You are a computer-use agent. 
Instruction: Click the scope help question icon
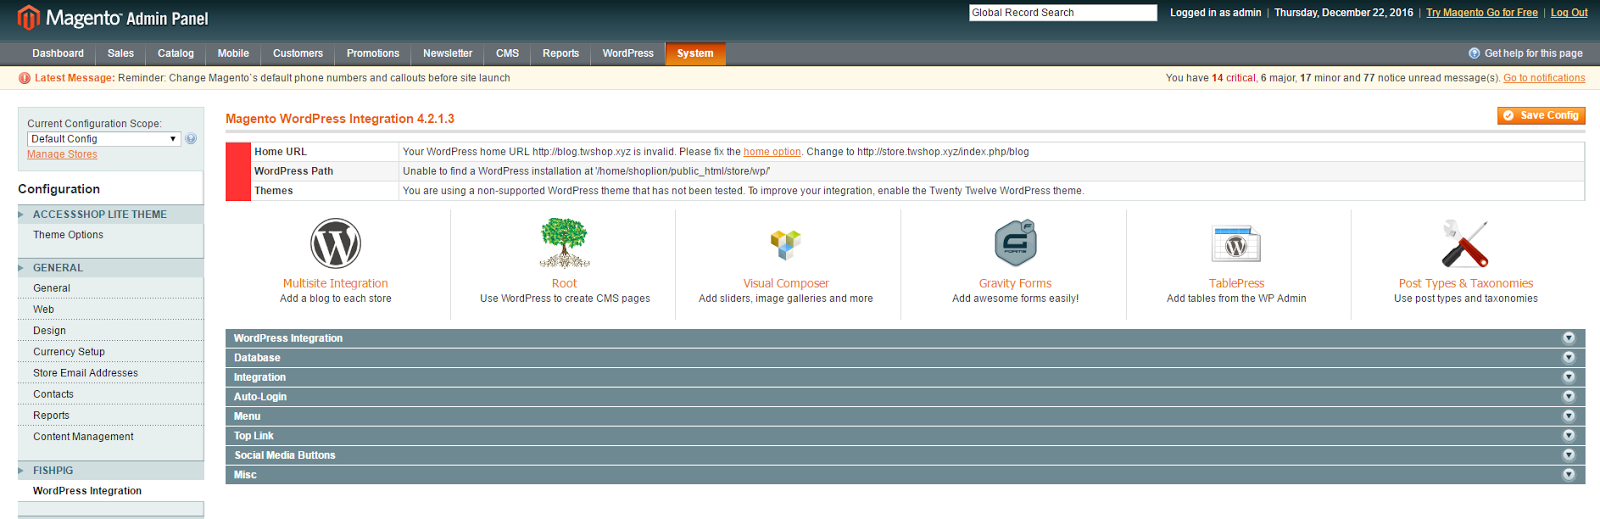coord(191,139)
